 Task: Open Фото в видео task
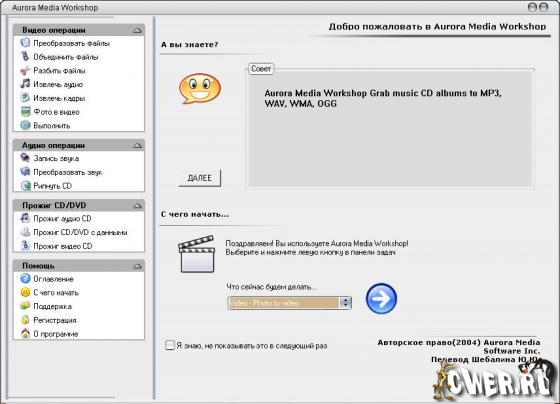[x=56, y=112]
